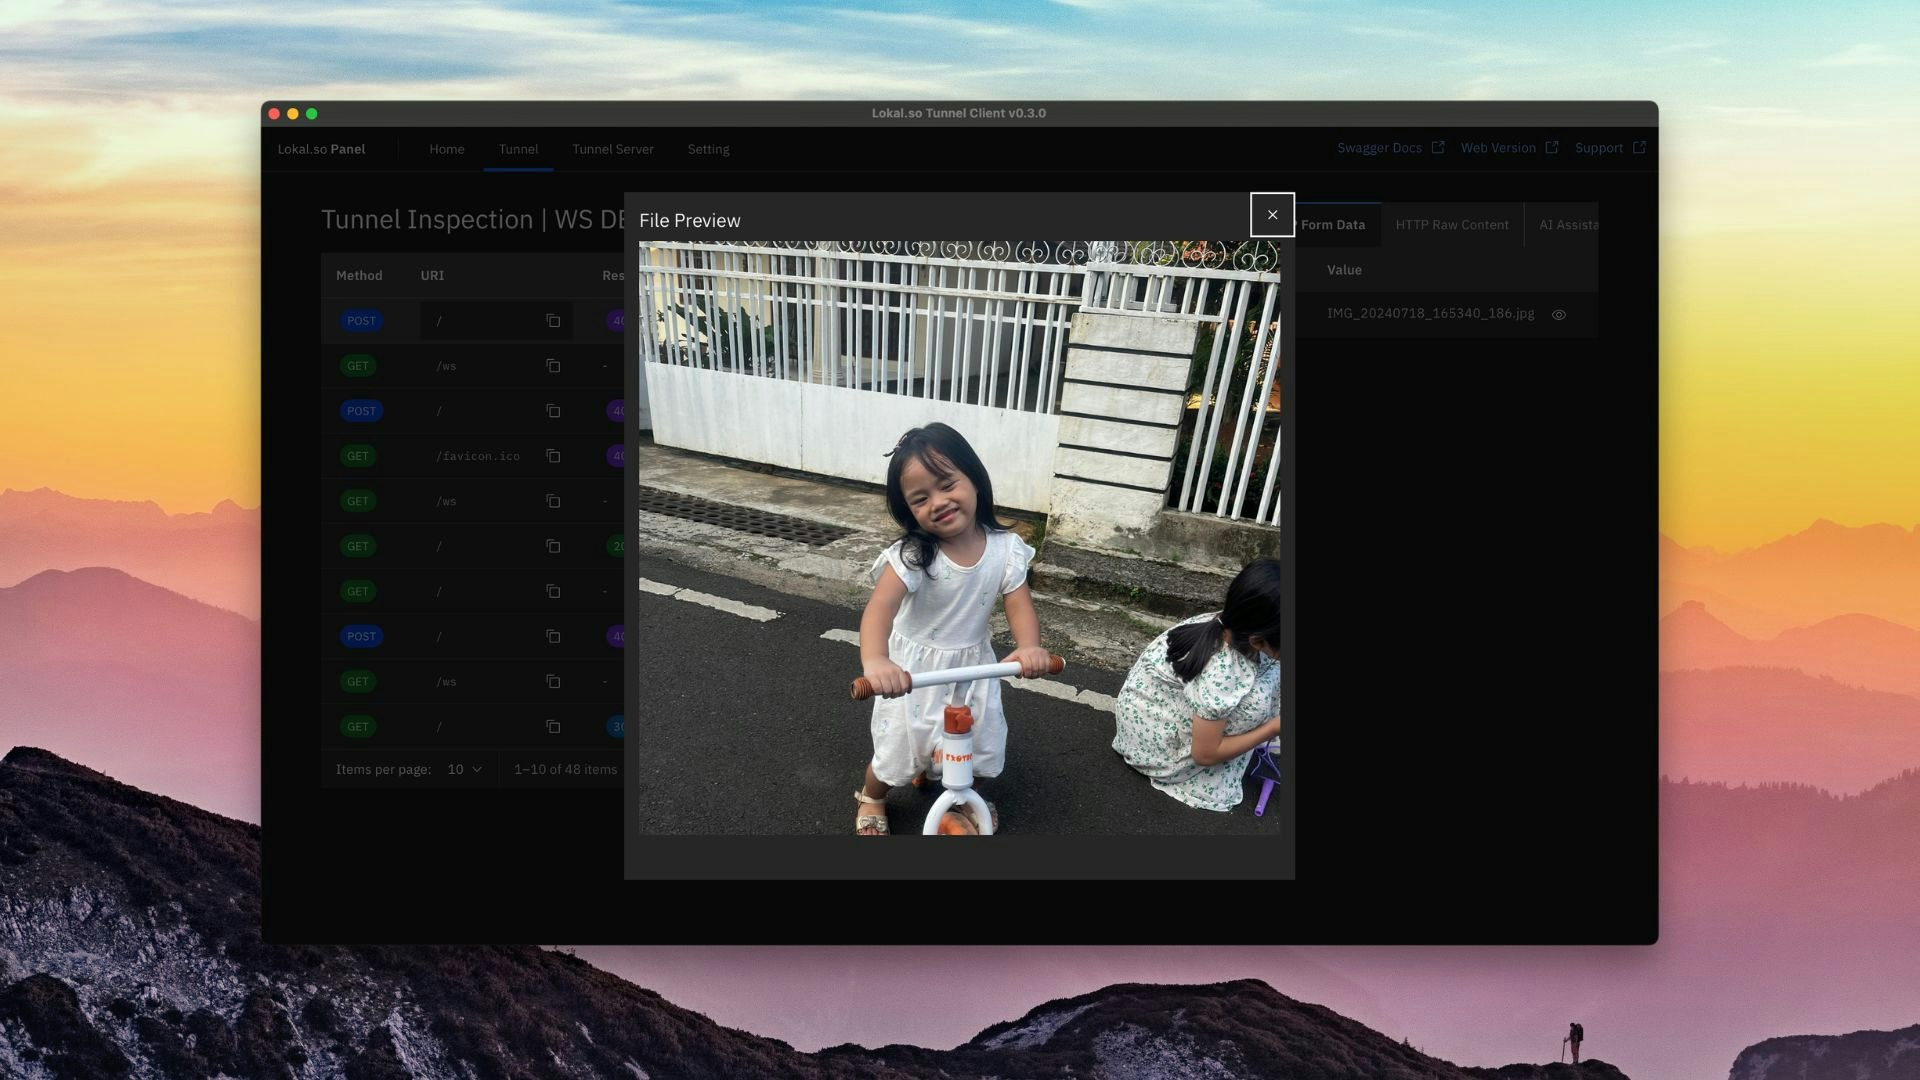Viewport: 1920px width, 1080px height.
Task: Toggle preview eye icon for IMG_20240718 file
Action: click(1558, 315)
